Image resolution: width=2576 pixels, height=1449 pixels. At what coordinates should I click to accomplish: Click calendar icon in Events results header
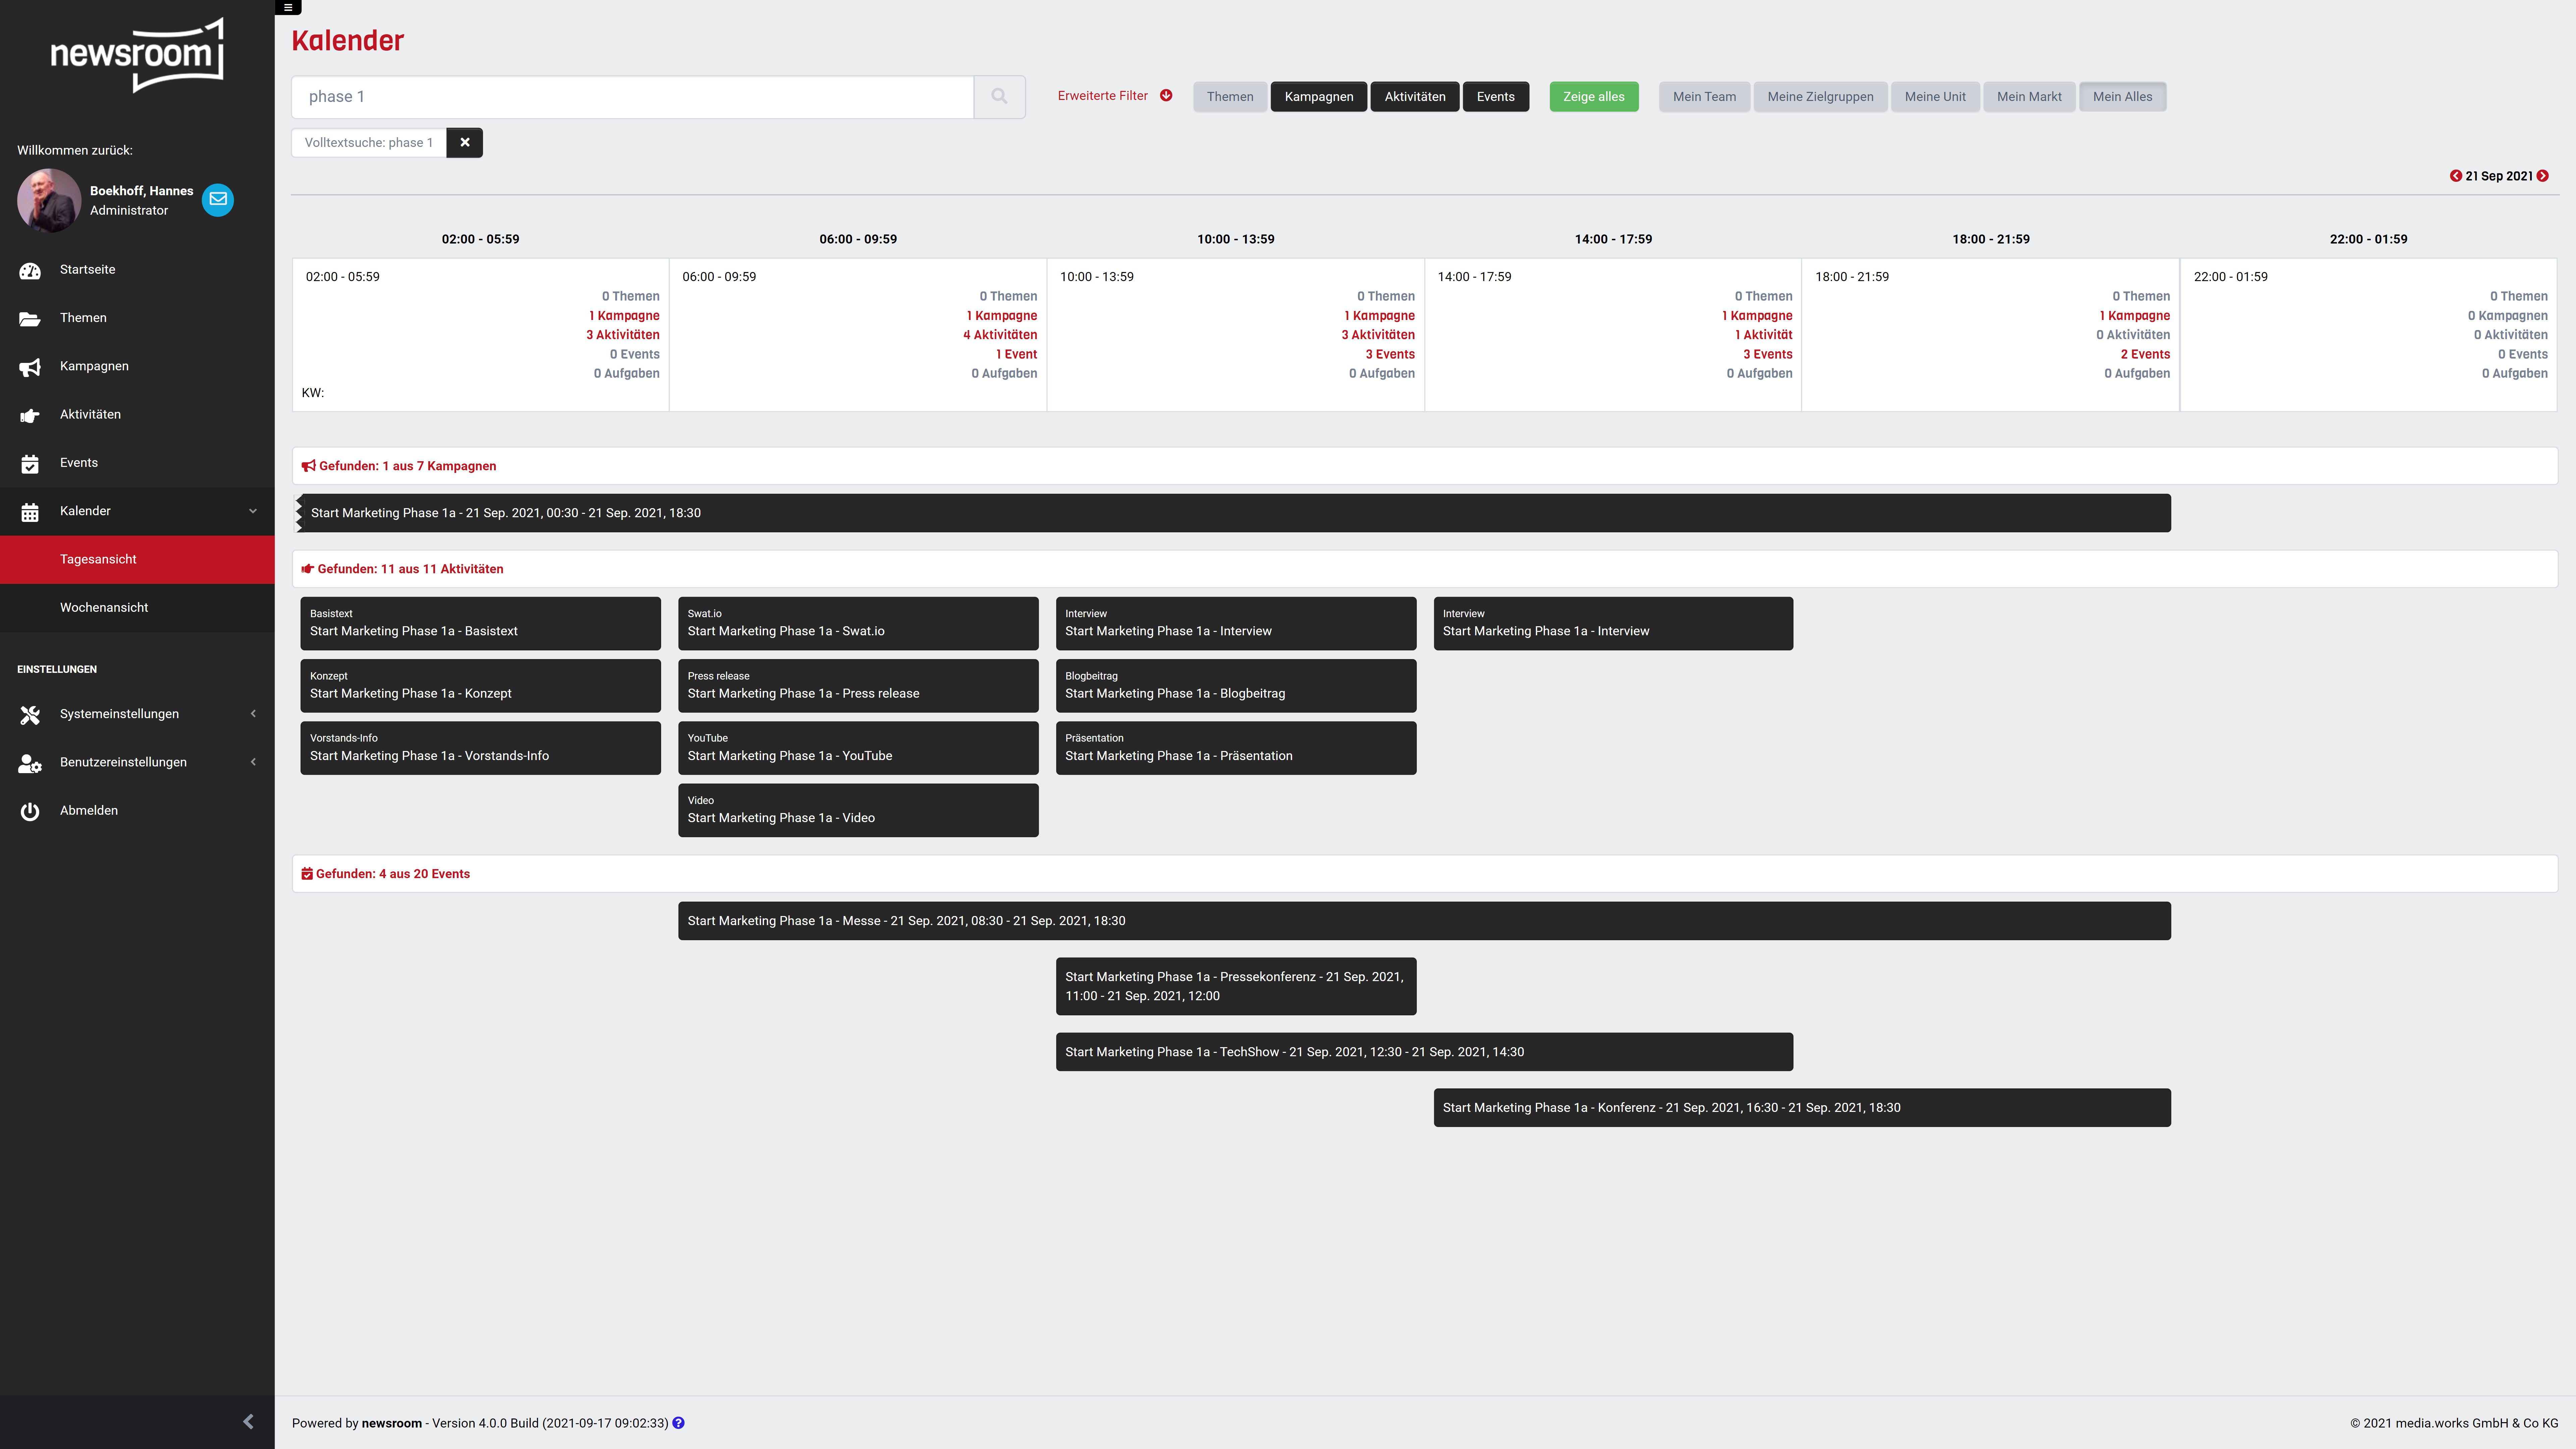pos(307,874)
